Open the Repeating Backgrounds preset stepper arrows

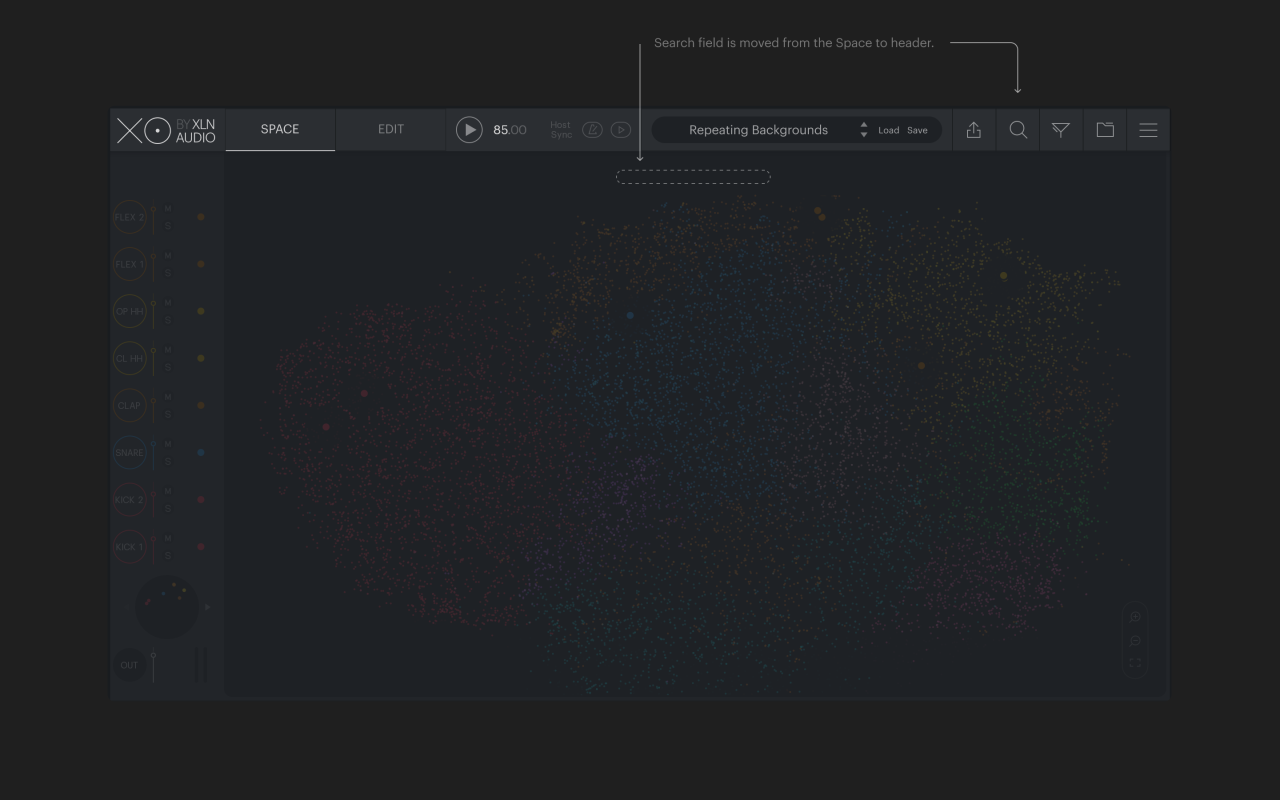coord(864,130)
